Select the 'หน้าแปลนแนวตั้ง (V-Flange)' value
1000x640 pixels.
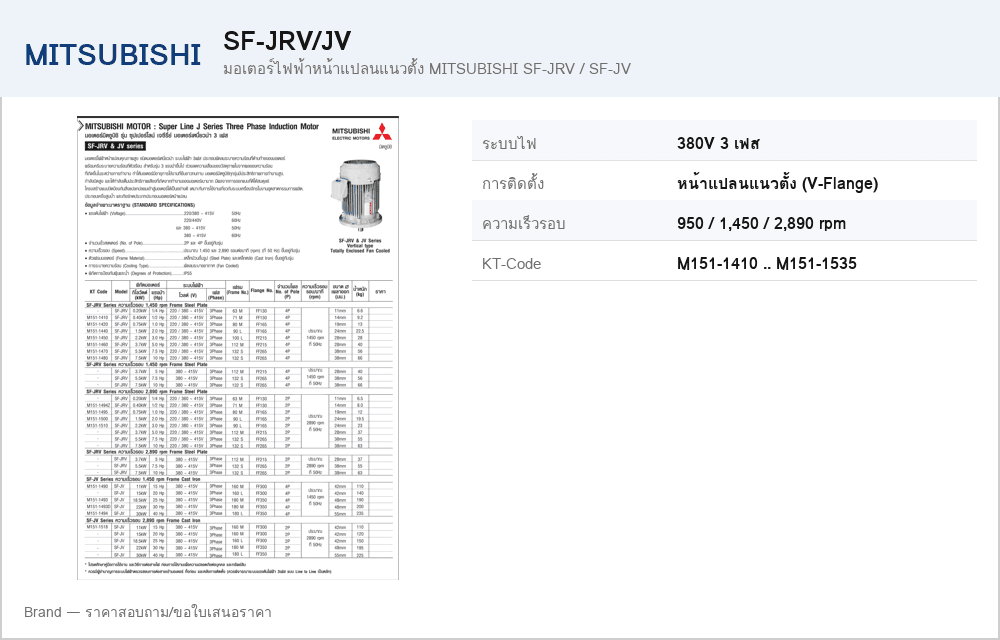tap(777, 184)
